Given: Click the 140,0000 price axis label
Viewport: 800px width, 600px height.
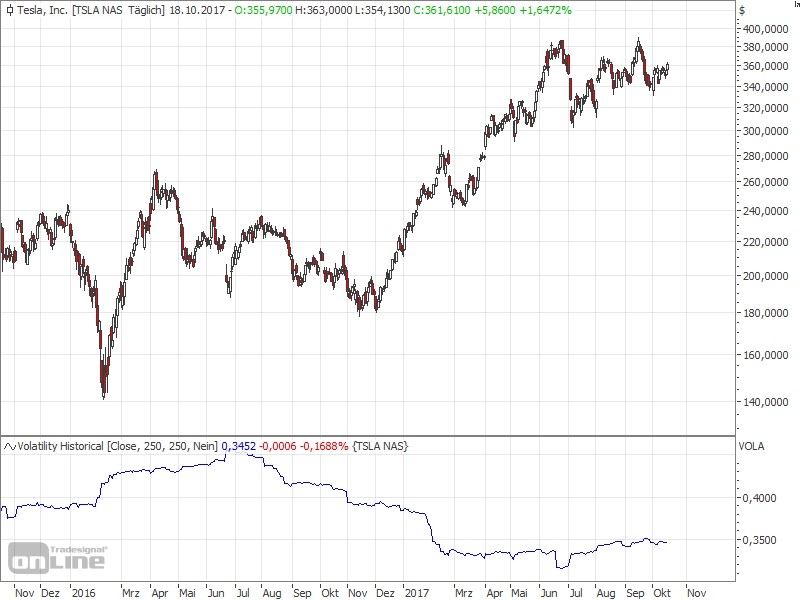Looking at the screenshot, I should click(766, 402).
